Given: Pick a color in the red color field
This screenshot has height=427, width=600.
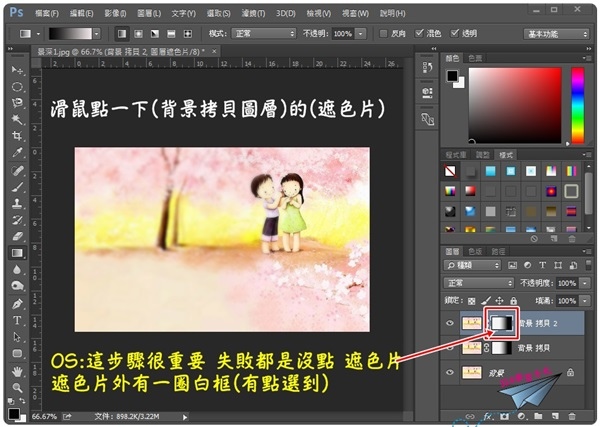Looking at the screenshot, I should point(515,105).
